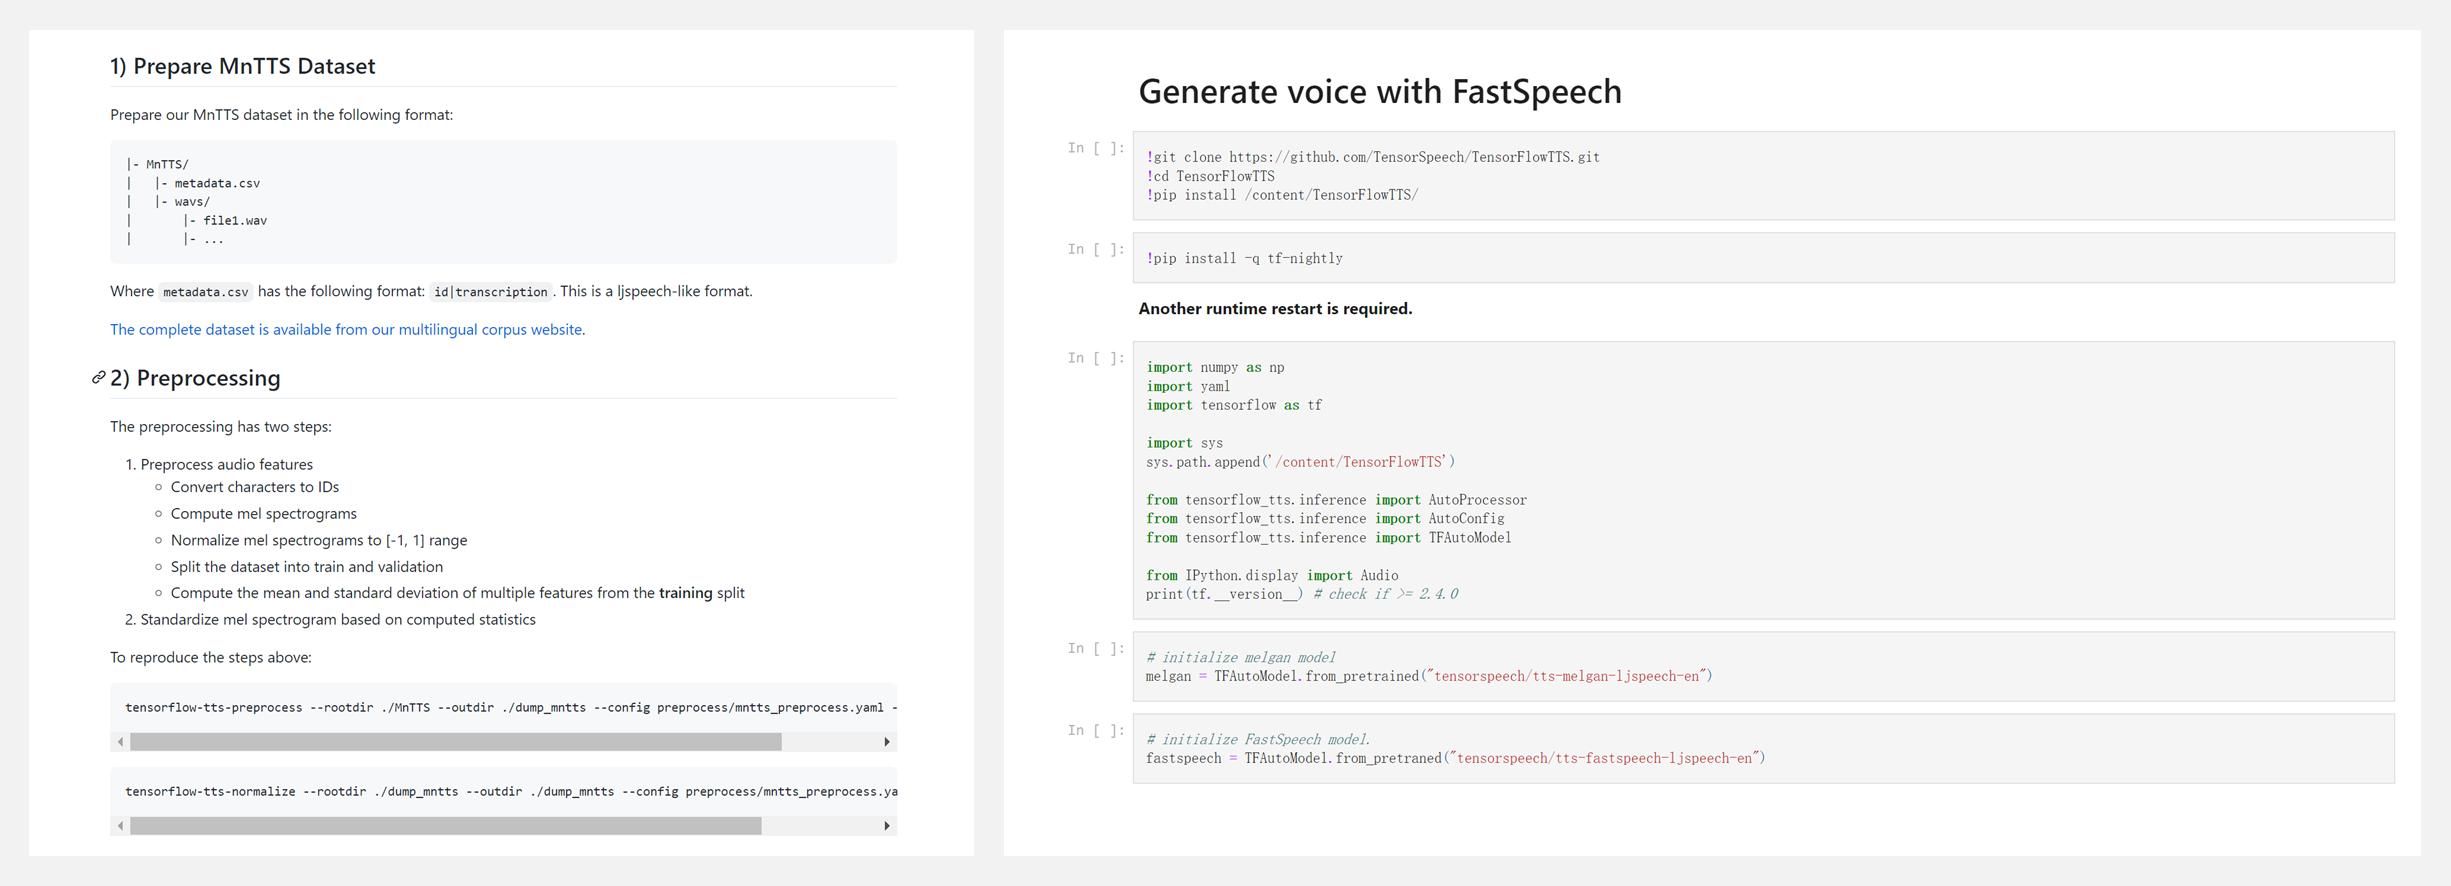Click 'Convert characters to IDs' list item
The image size is (2451, 886).
[255, 487]
